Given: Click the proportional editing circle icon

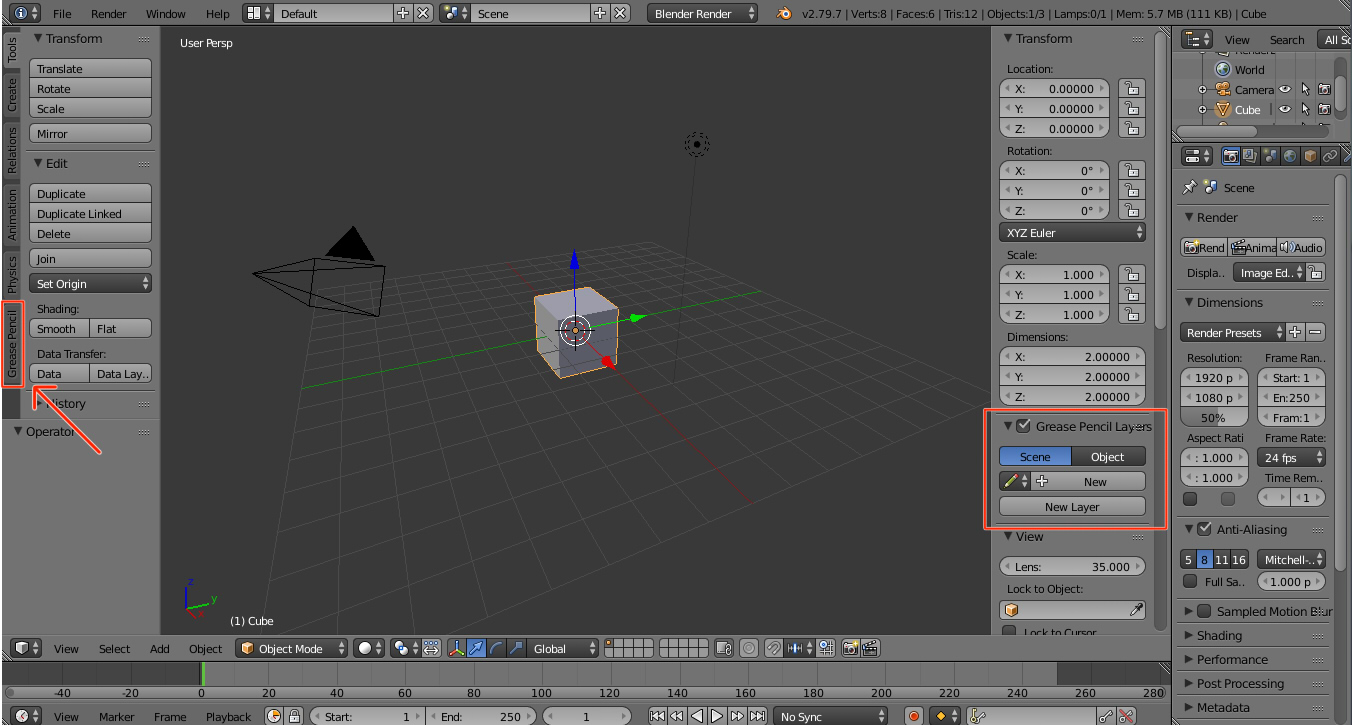Looking at the screenshot, I should pyautogui.click(x=749, y=648).
